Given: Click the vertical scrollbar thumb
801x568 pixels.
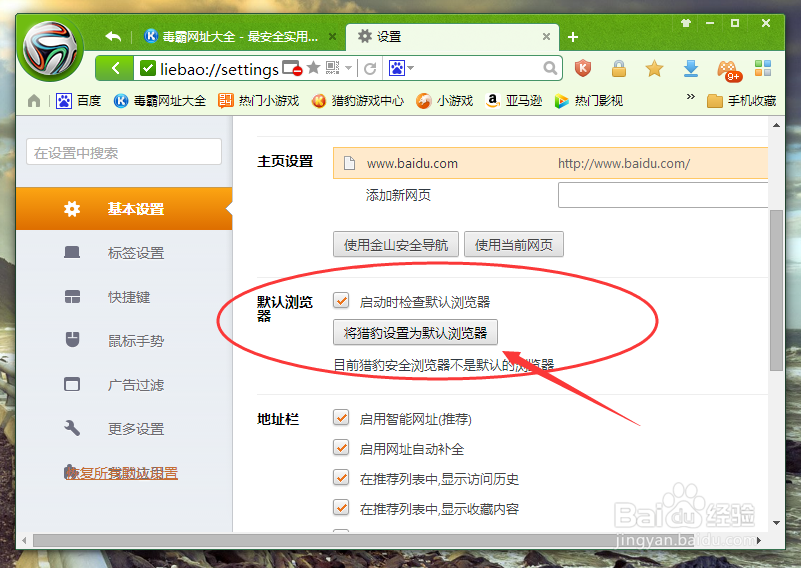Looking at the screenshot, I should coord(776,290).
